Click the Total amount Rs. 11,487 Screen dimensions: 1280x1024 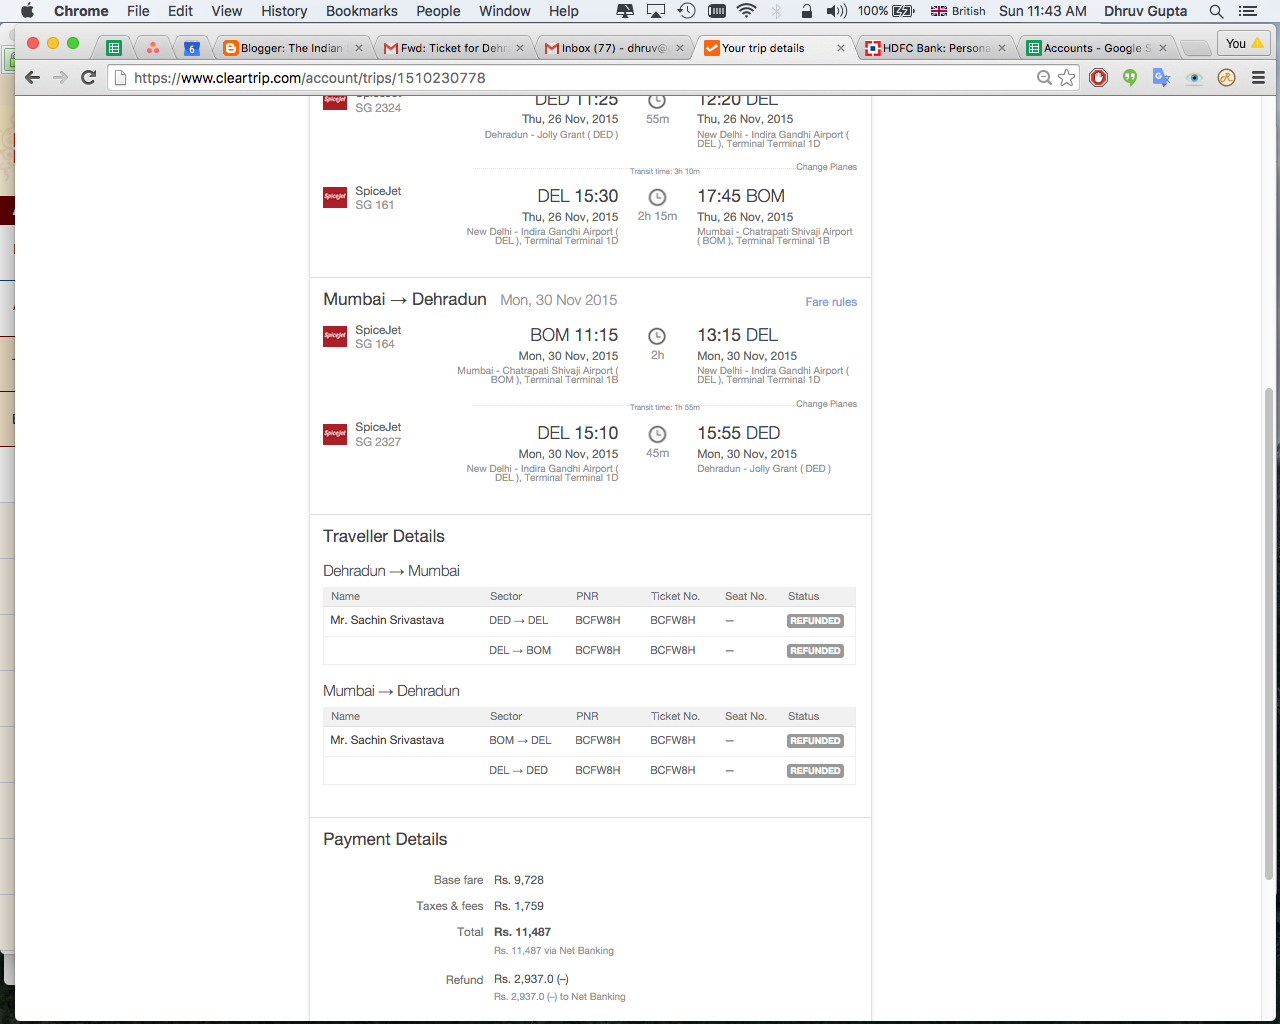tap(522, 932)
